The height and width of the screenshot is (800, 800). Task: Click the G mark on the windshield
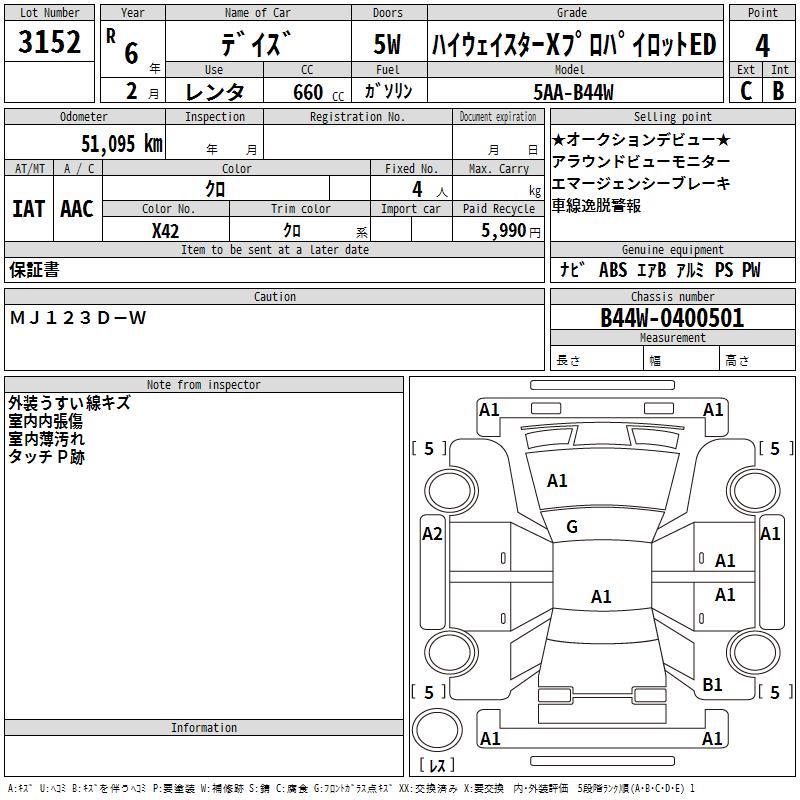point(572,527)
